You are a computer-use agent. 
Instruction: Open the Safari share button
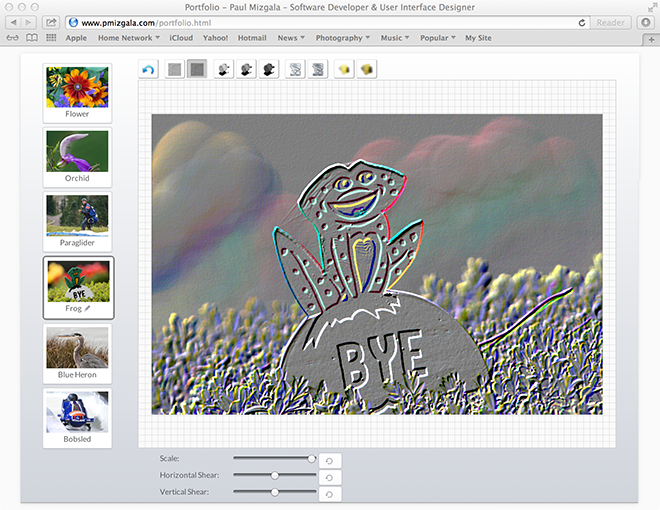[x=51, y=22]
